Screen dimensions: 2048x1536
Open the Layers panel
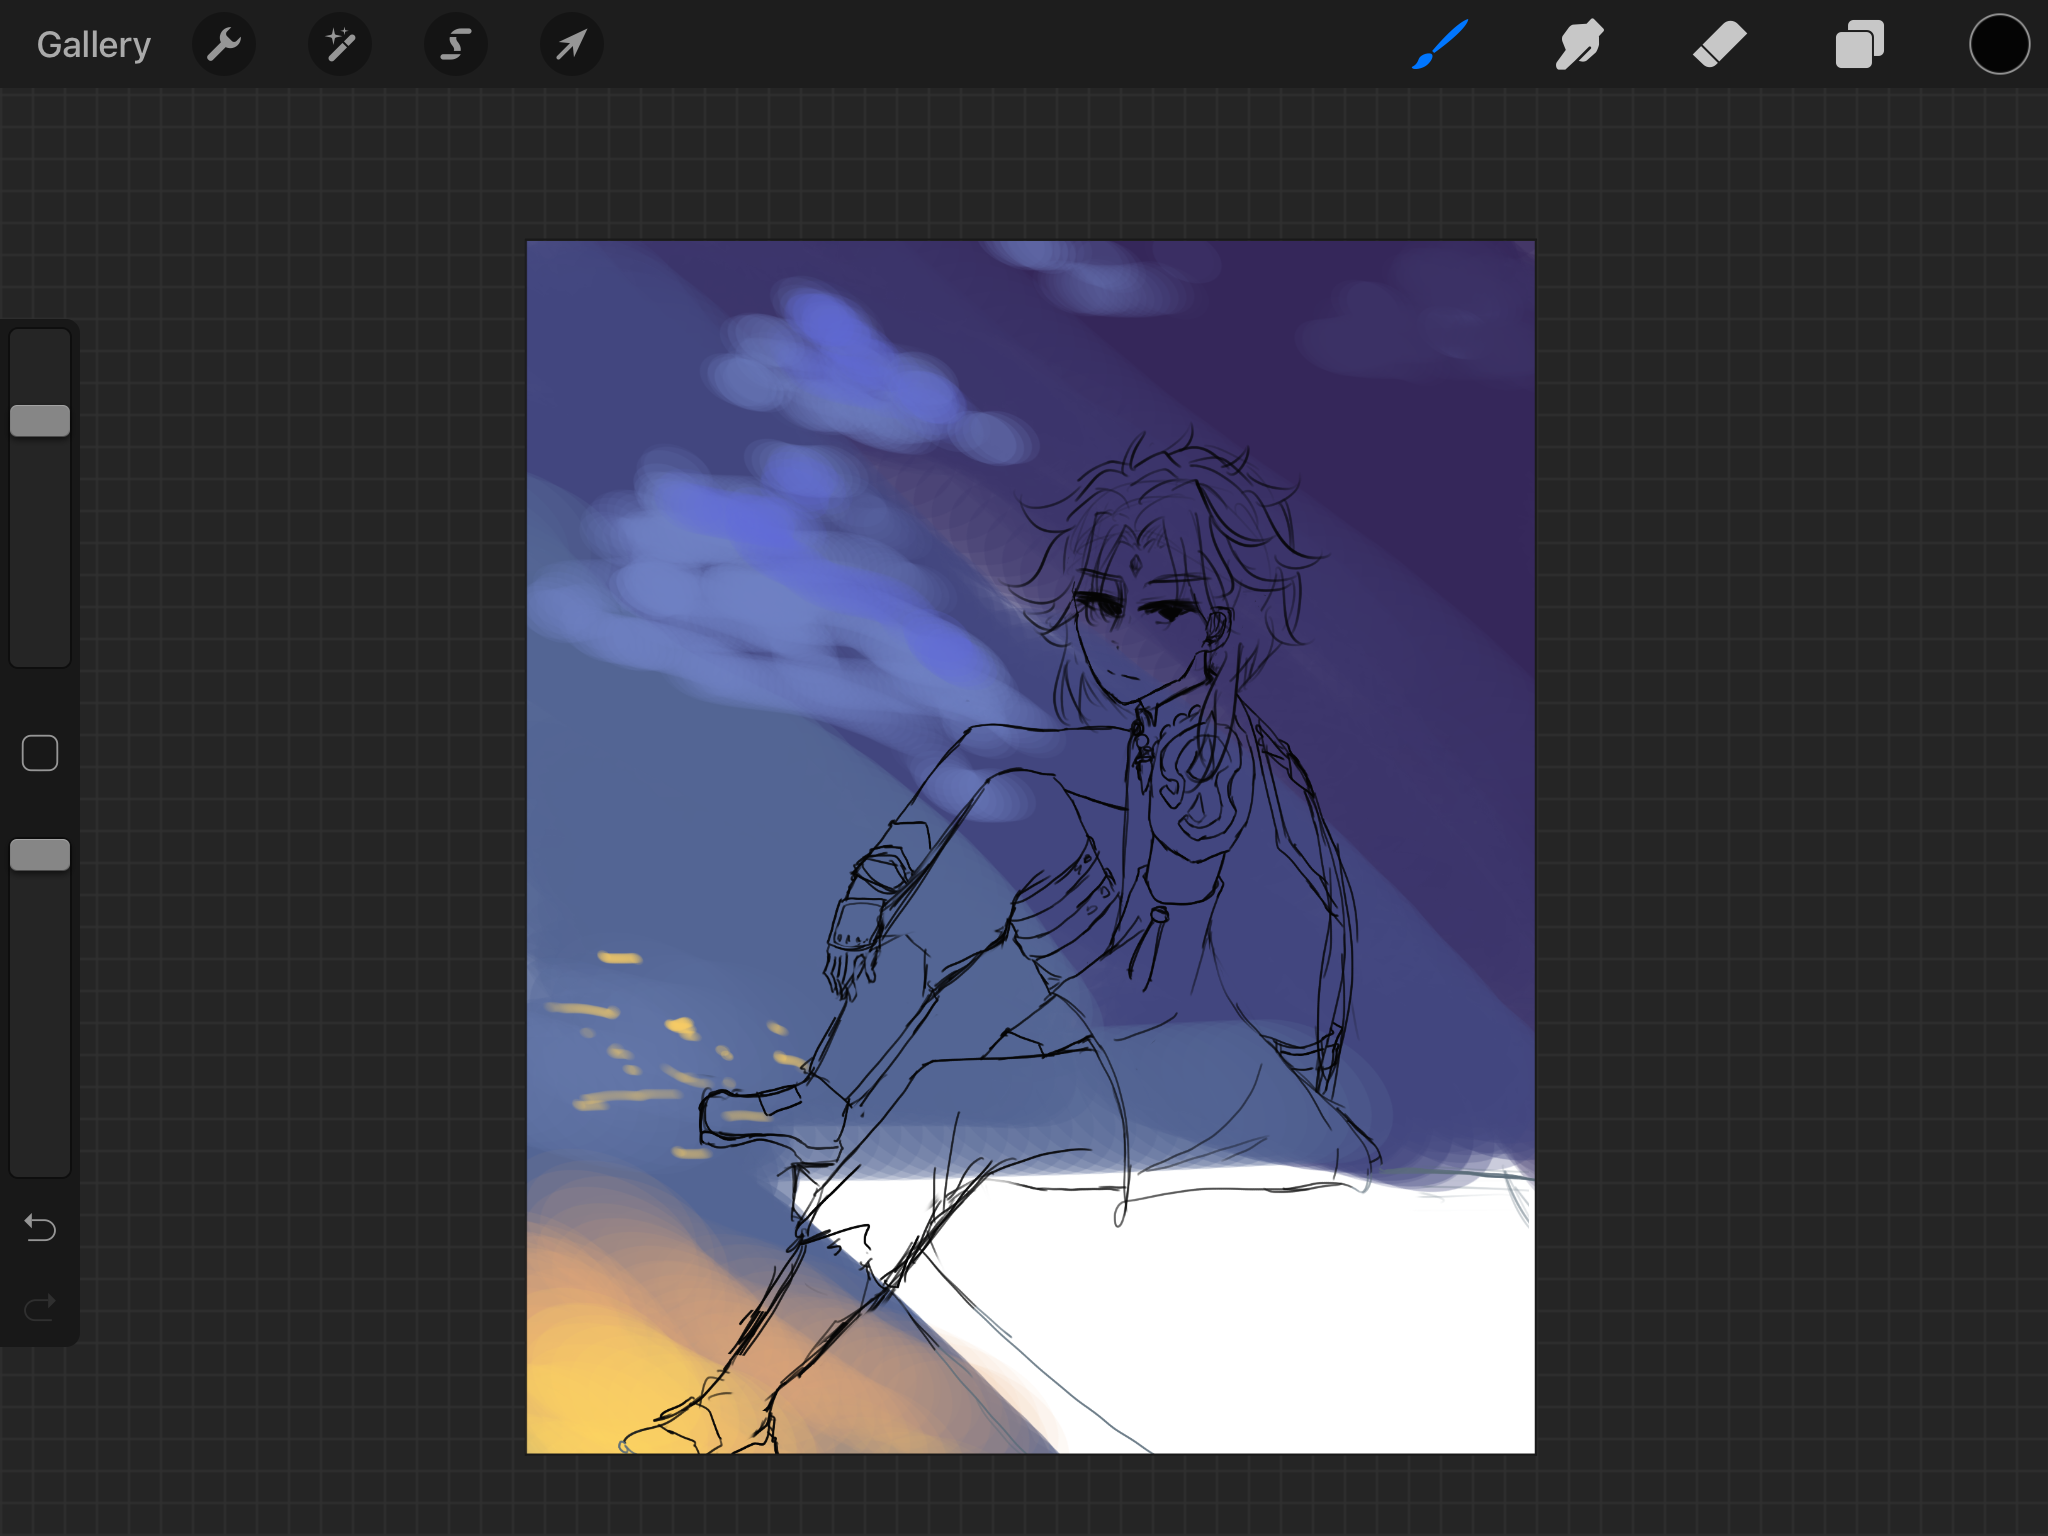pos(1859,45)
